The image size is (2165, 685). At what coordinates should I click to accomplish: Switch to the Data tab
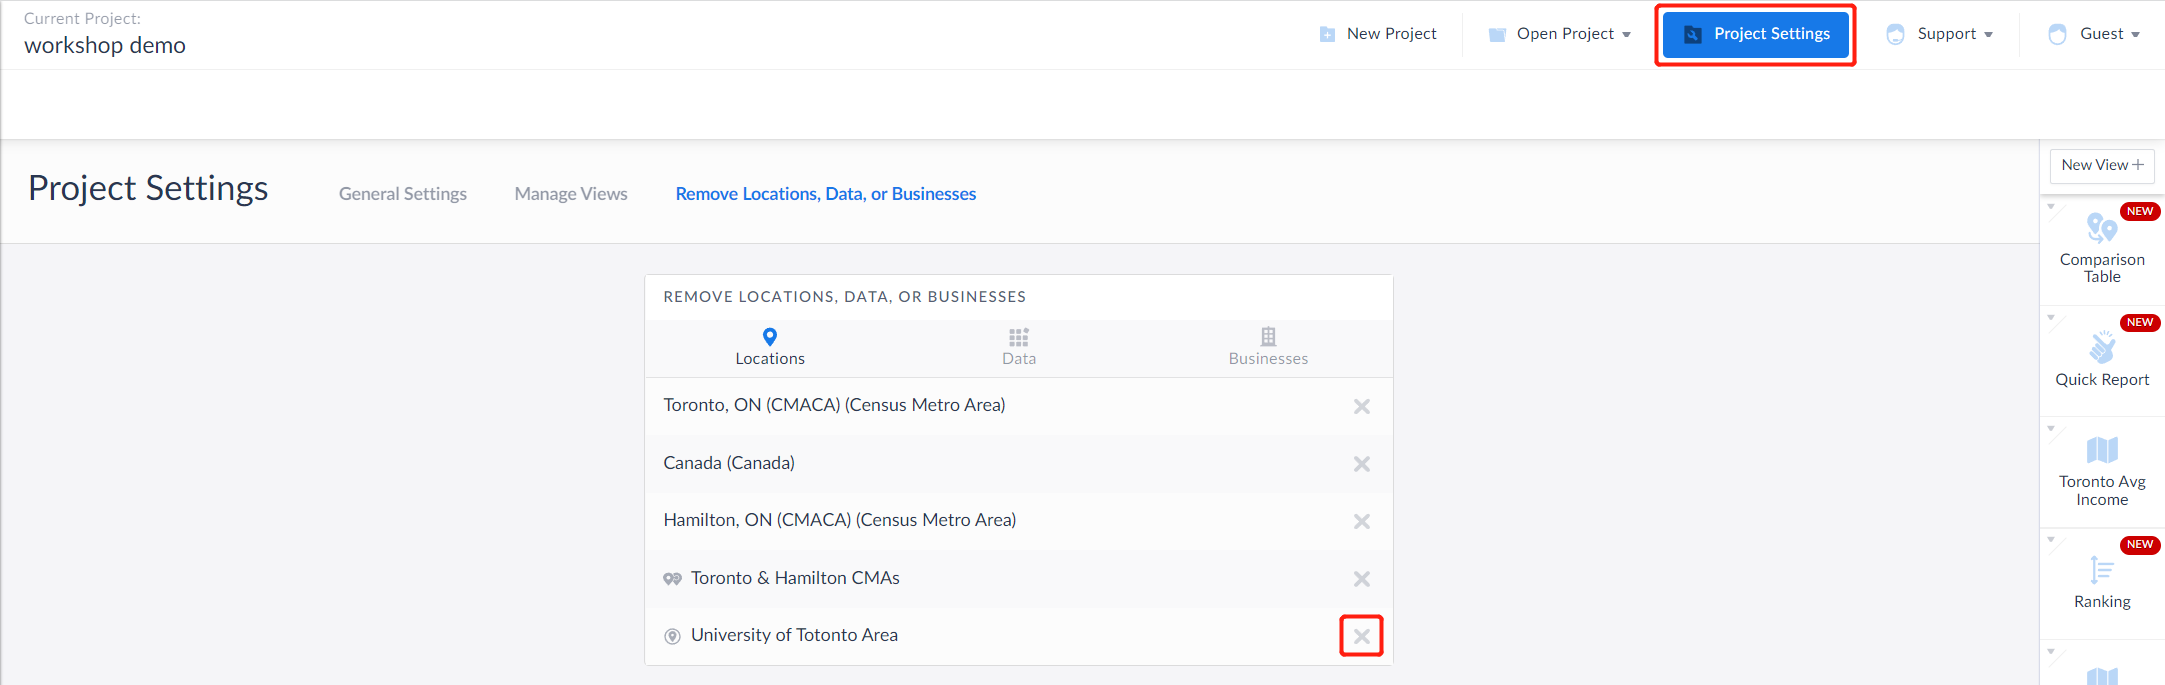coord(1019,348)
